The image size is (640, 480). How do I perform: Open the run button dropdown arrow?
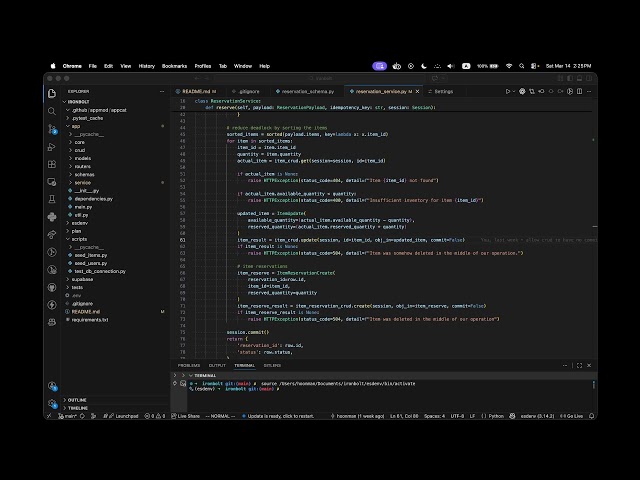pyautogui.click(x=514, y=91)
